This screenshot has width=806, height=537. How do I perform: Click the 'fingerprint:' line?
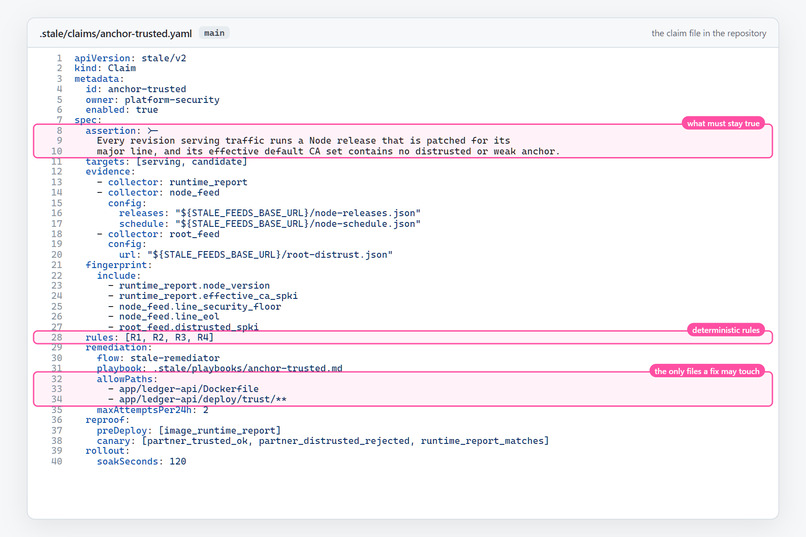pos(119,265)
